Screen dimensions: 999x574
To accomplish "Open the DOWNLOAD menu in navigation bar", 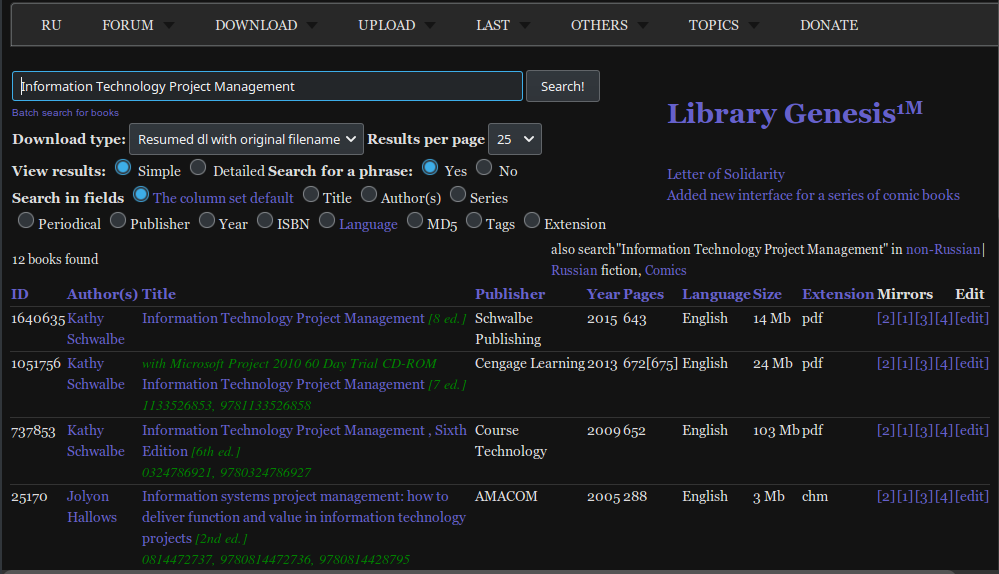I will (266, 25).
